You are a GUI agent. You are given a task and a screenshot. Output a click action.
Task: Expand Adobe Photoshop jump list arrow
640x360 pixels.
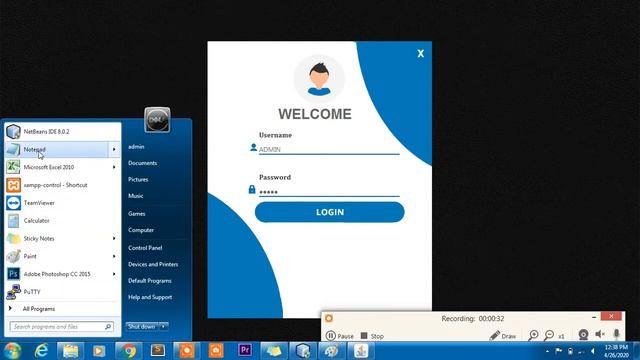[x=114, y=274]
